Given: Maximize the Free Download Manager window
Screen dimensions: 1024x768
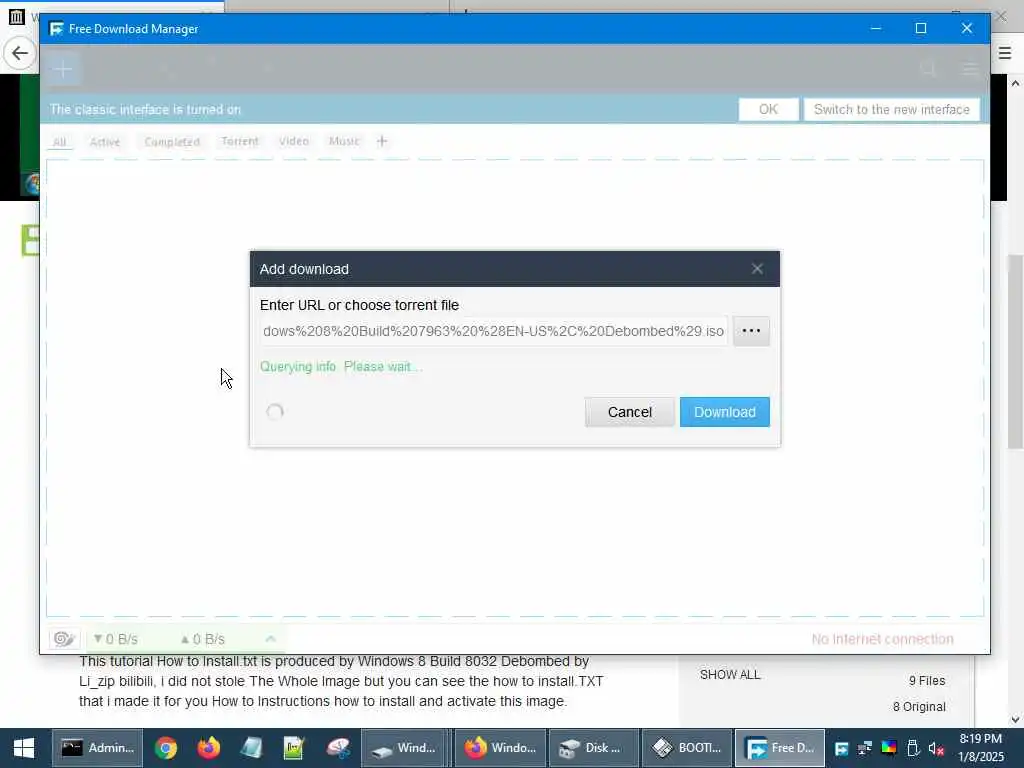Looking at the screenshot, I should 921,28.
